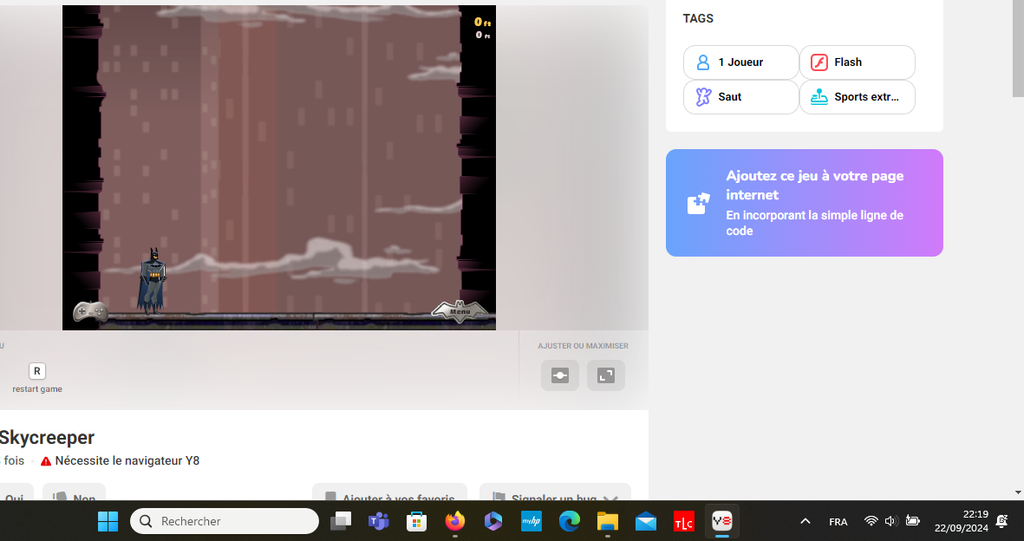The height and width of the screenshot is (541, 1024).
Task: Maximize the game with fullscreen icon
Action: pos(605,375)
